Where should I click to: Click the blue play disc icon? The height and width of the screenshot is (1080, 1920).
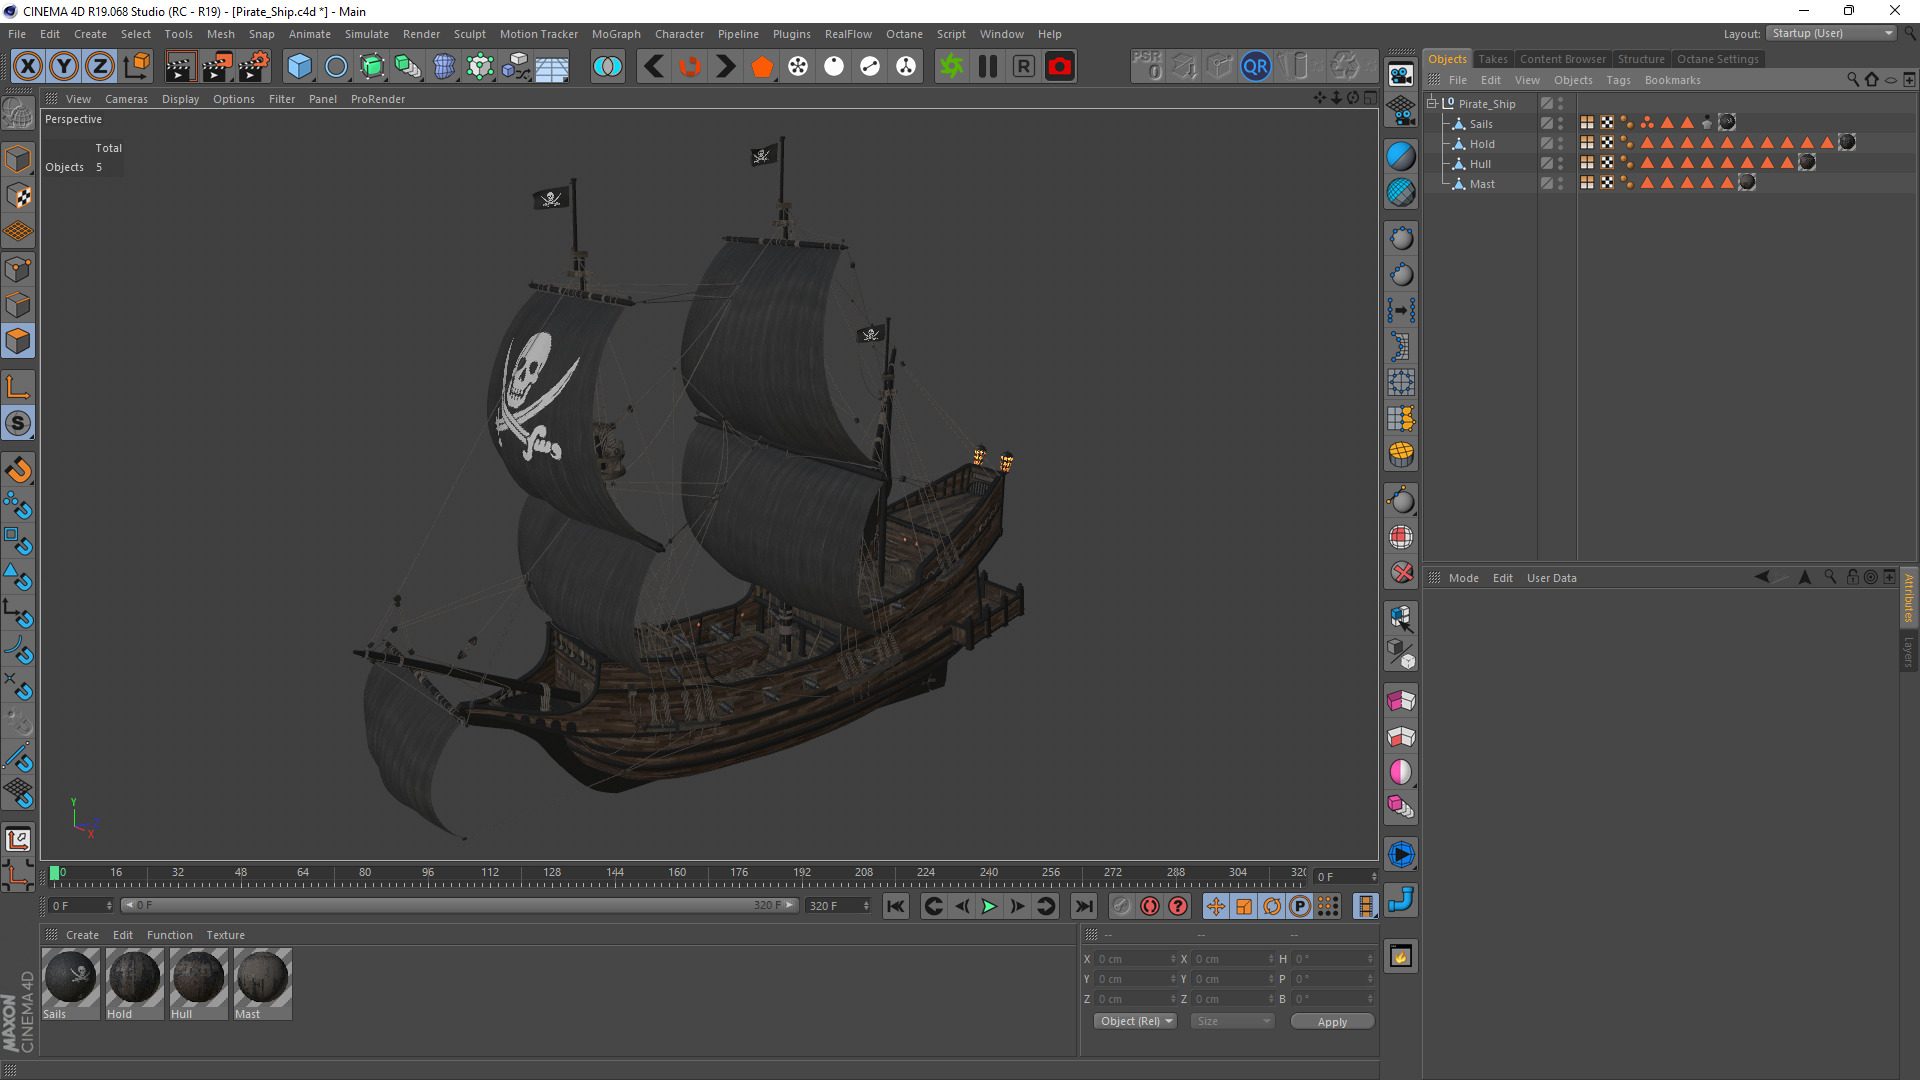(1401, 855)
